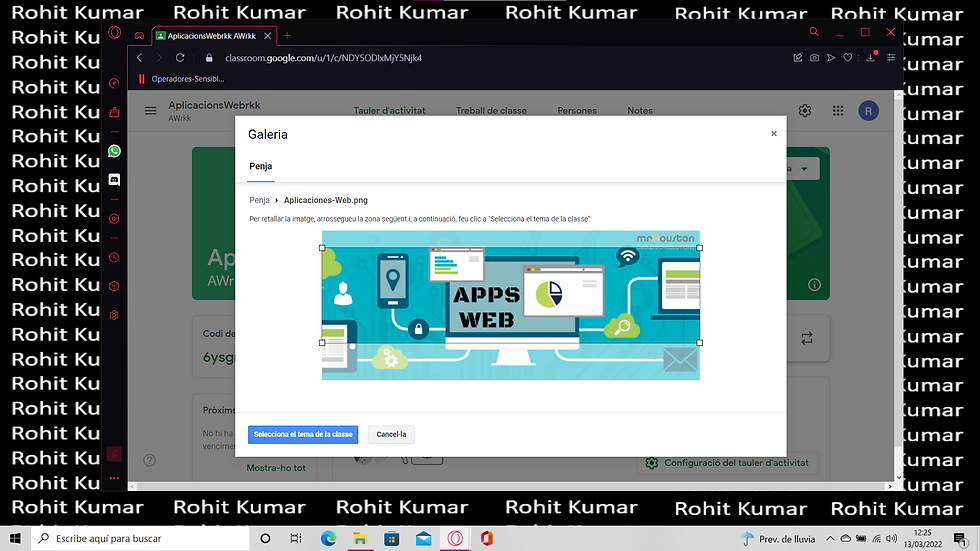980x551 pixels.
Task: Open Configuració del tauler d'activitat
Action: tap(727, 463)
